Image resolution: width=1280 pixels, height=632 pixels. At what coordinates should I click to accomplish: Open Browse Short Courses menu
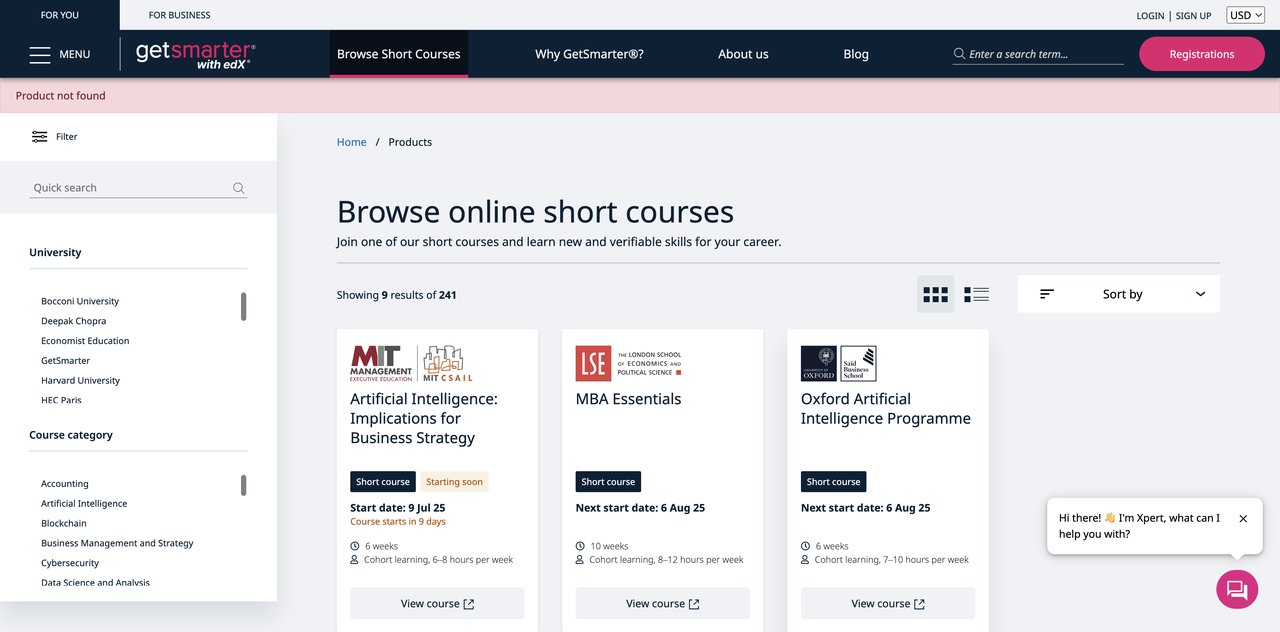399,54
